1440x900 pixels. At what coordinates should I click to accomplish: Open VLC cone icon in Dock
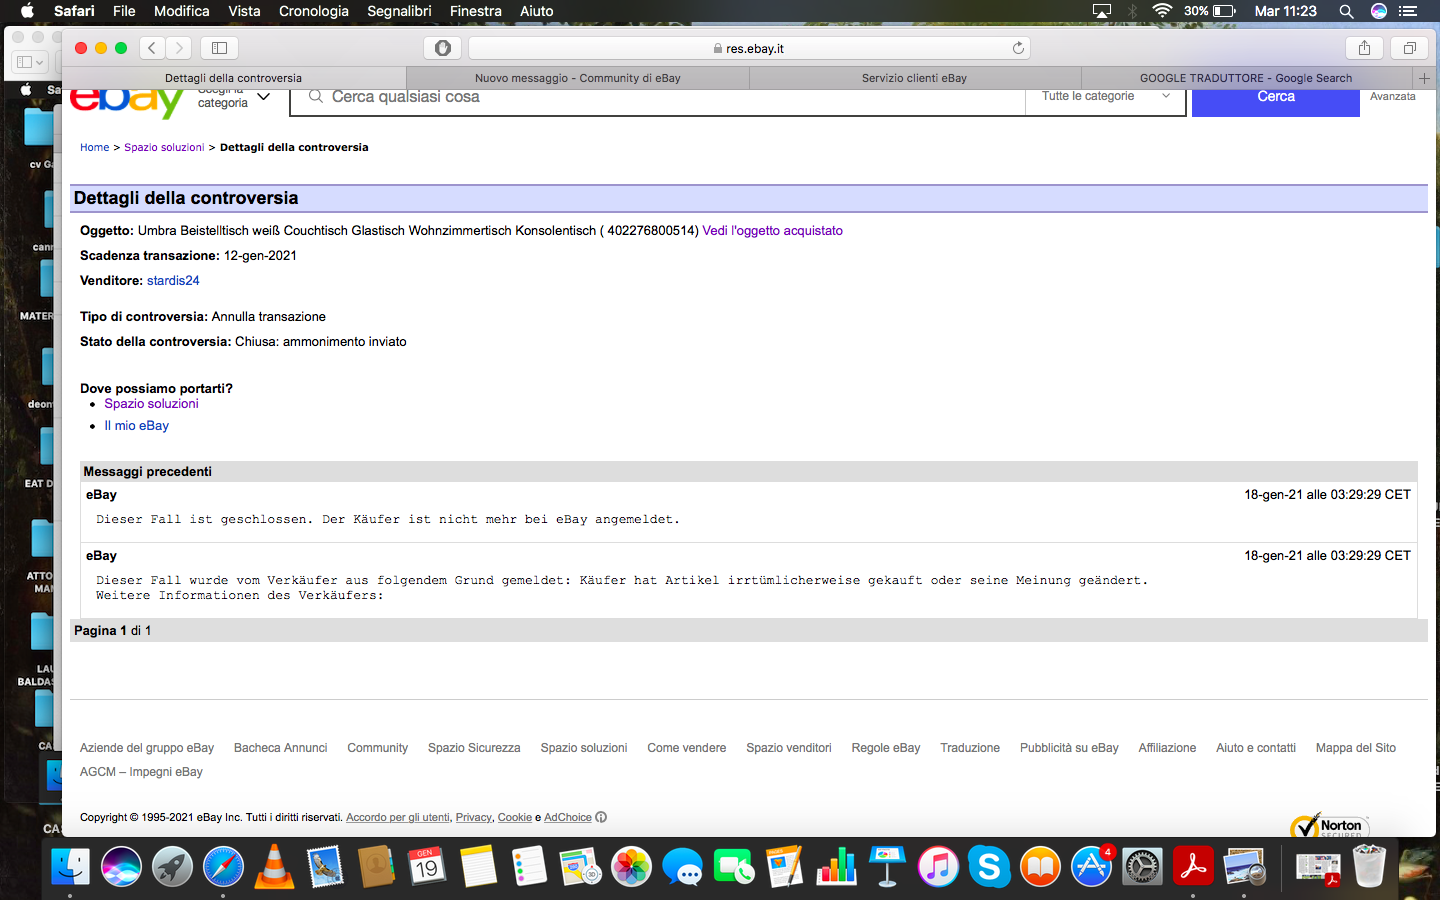click(x=274, y=866)
